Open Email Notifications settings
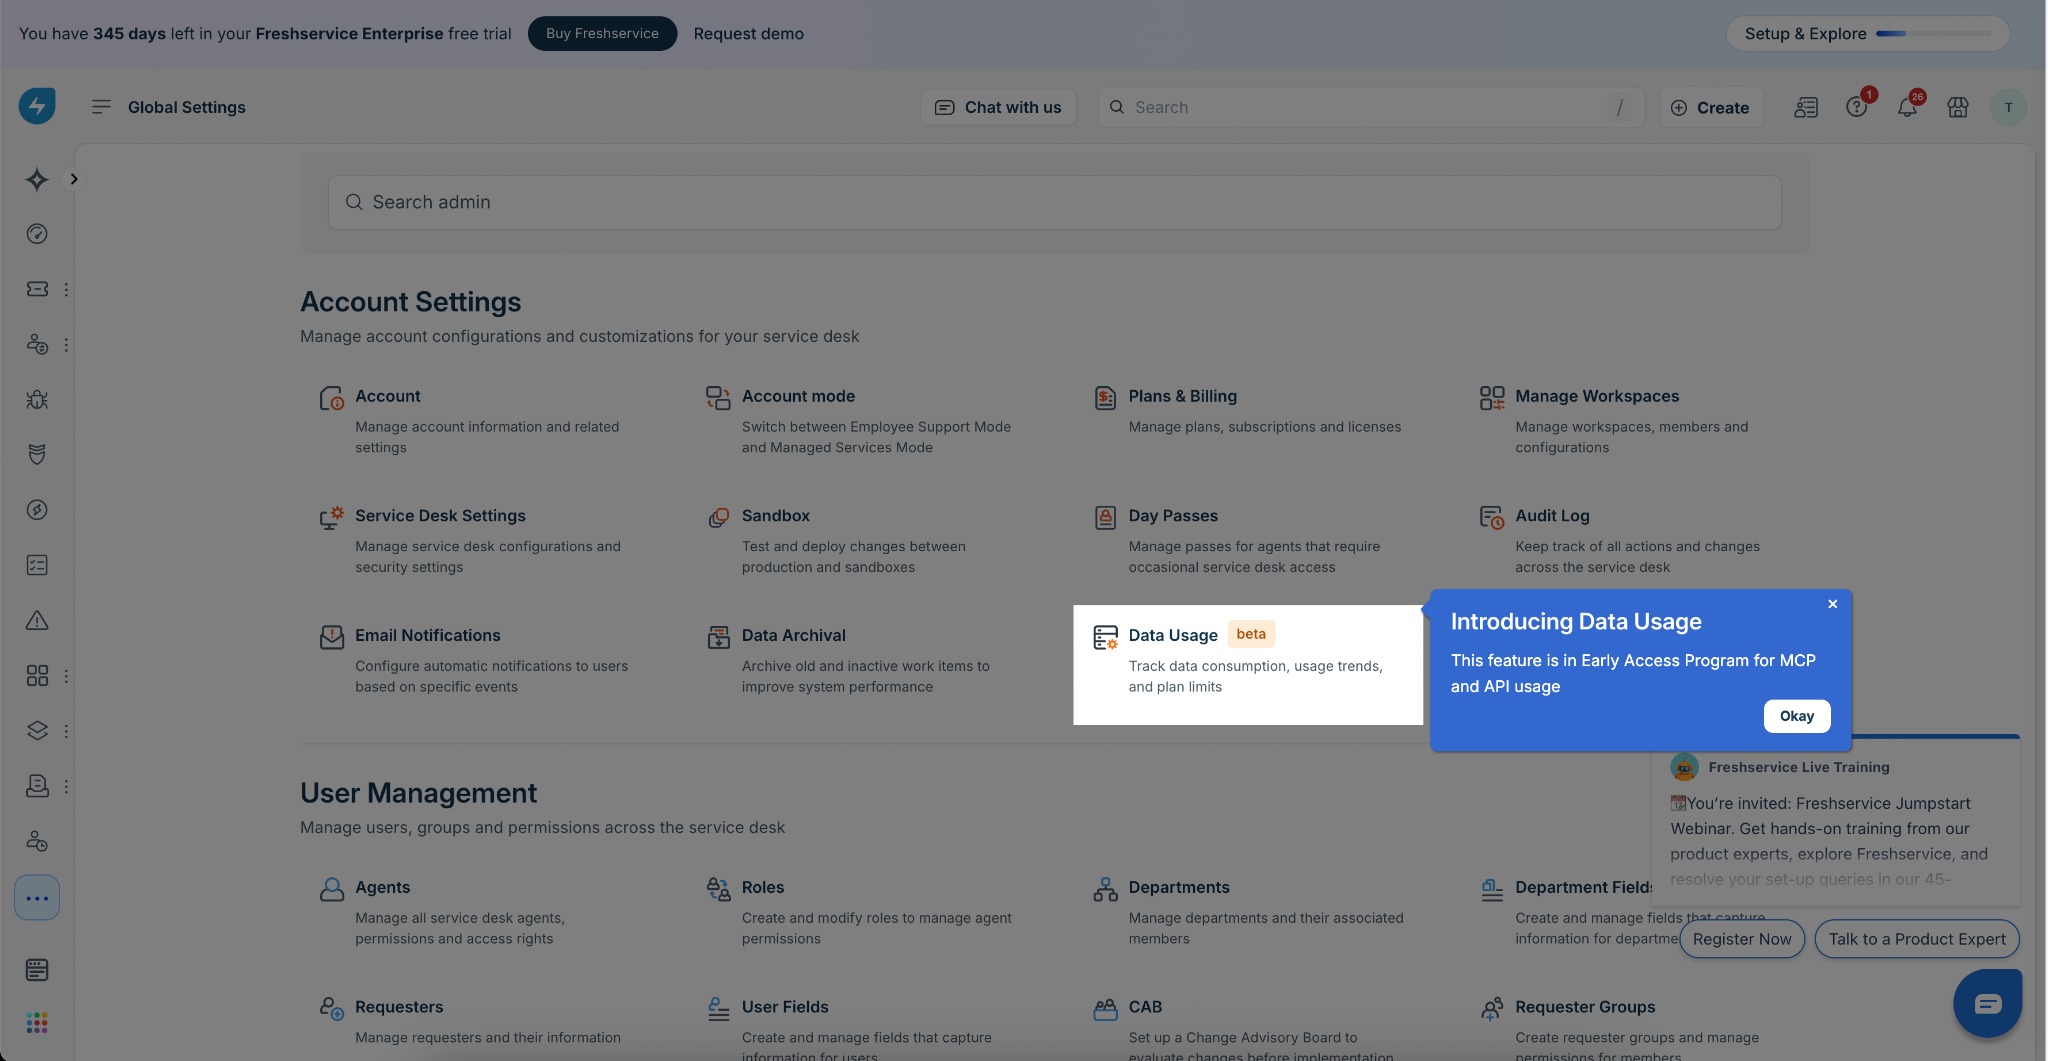This screenshot has height=1061, width=2048. click(427, 635)
